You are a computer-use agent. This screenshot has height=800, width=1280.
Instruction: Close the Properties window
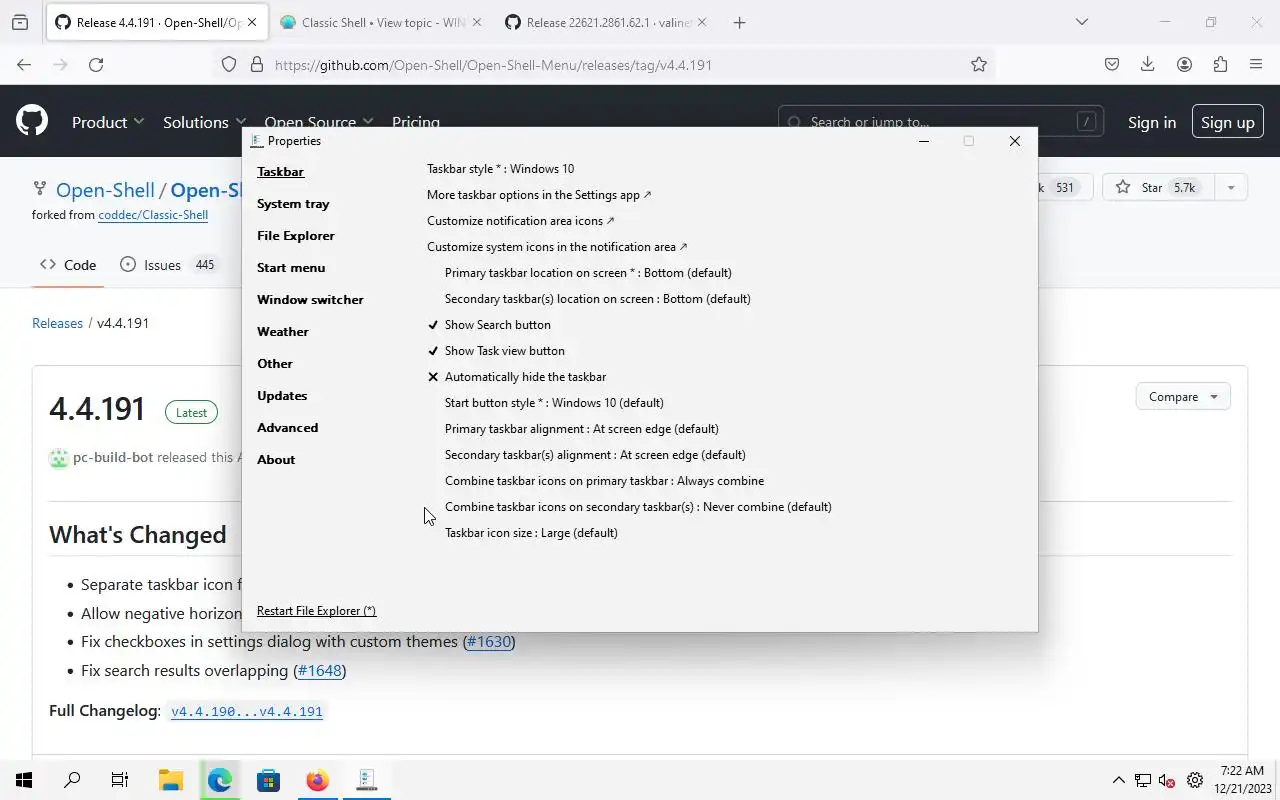click(x=1015, y=141)
